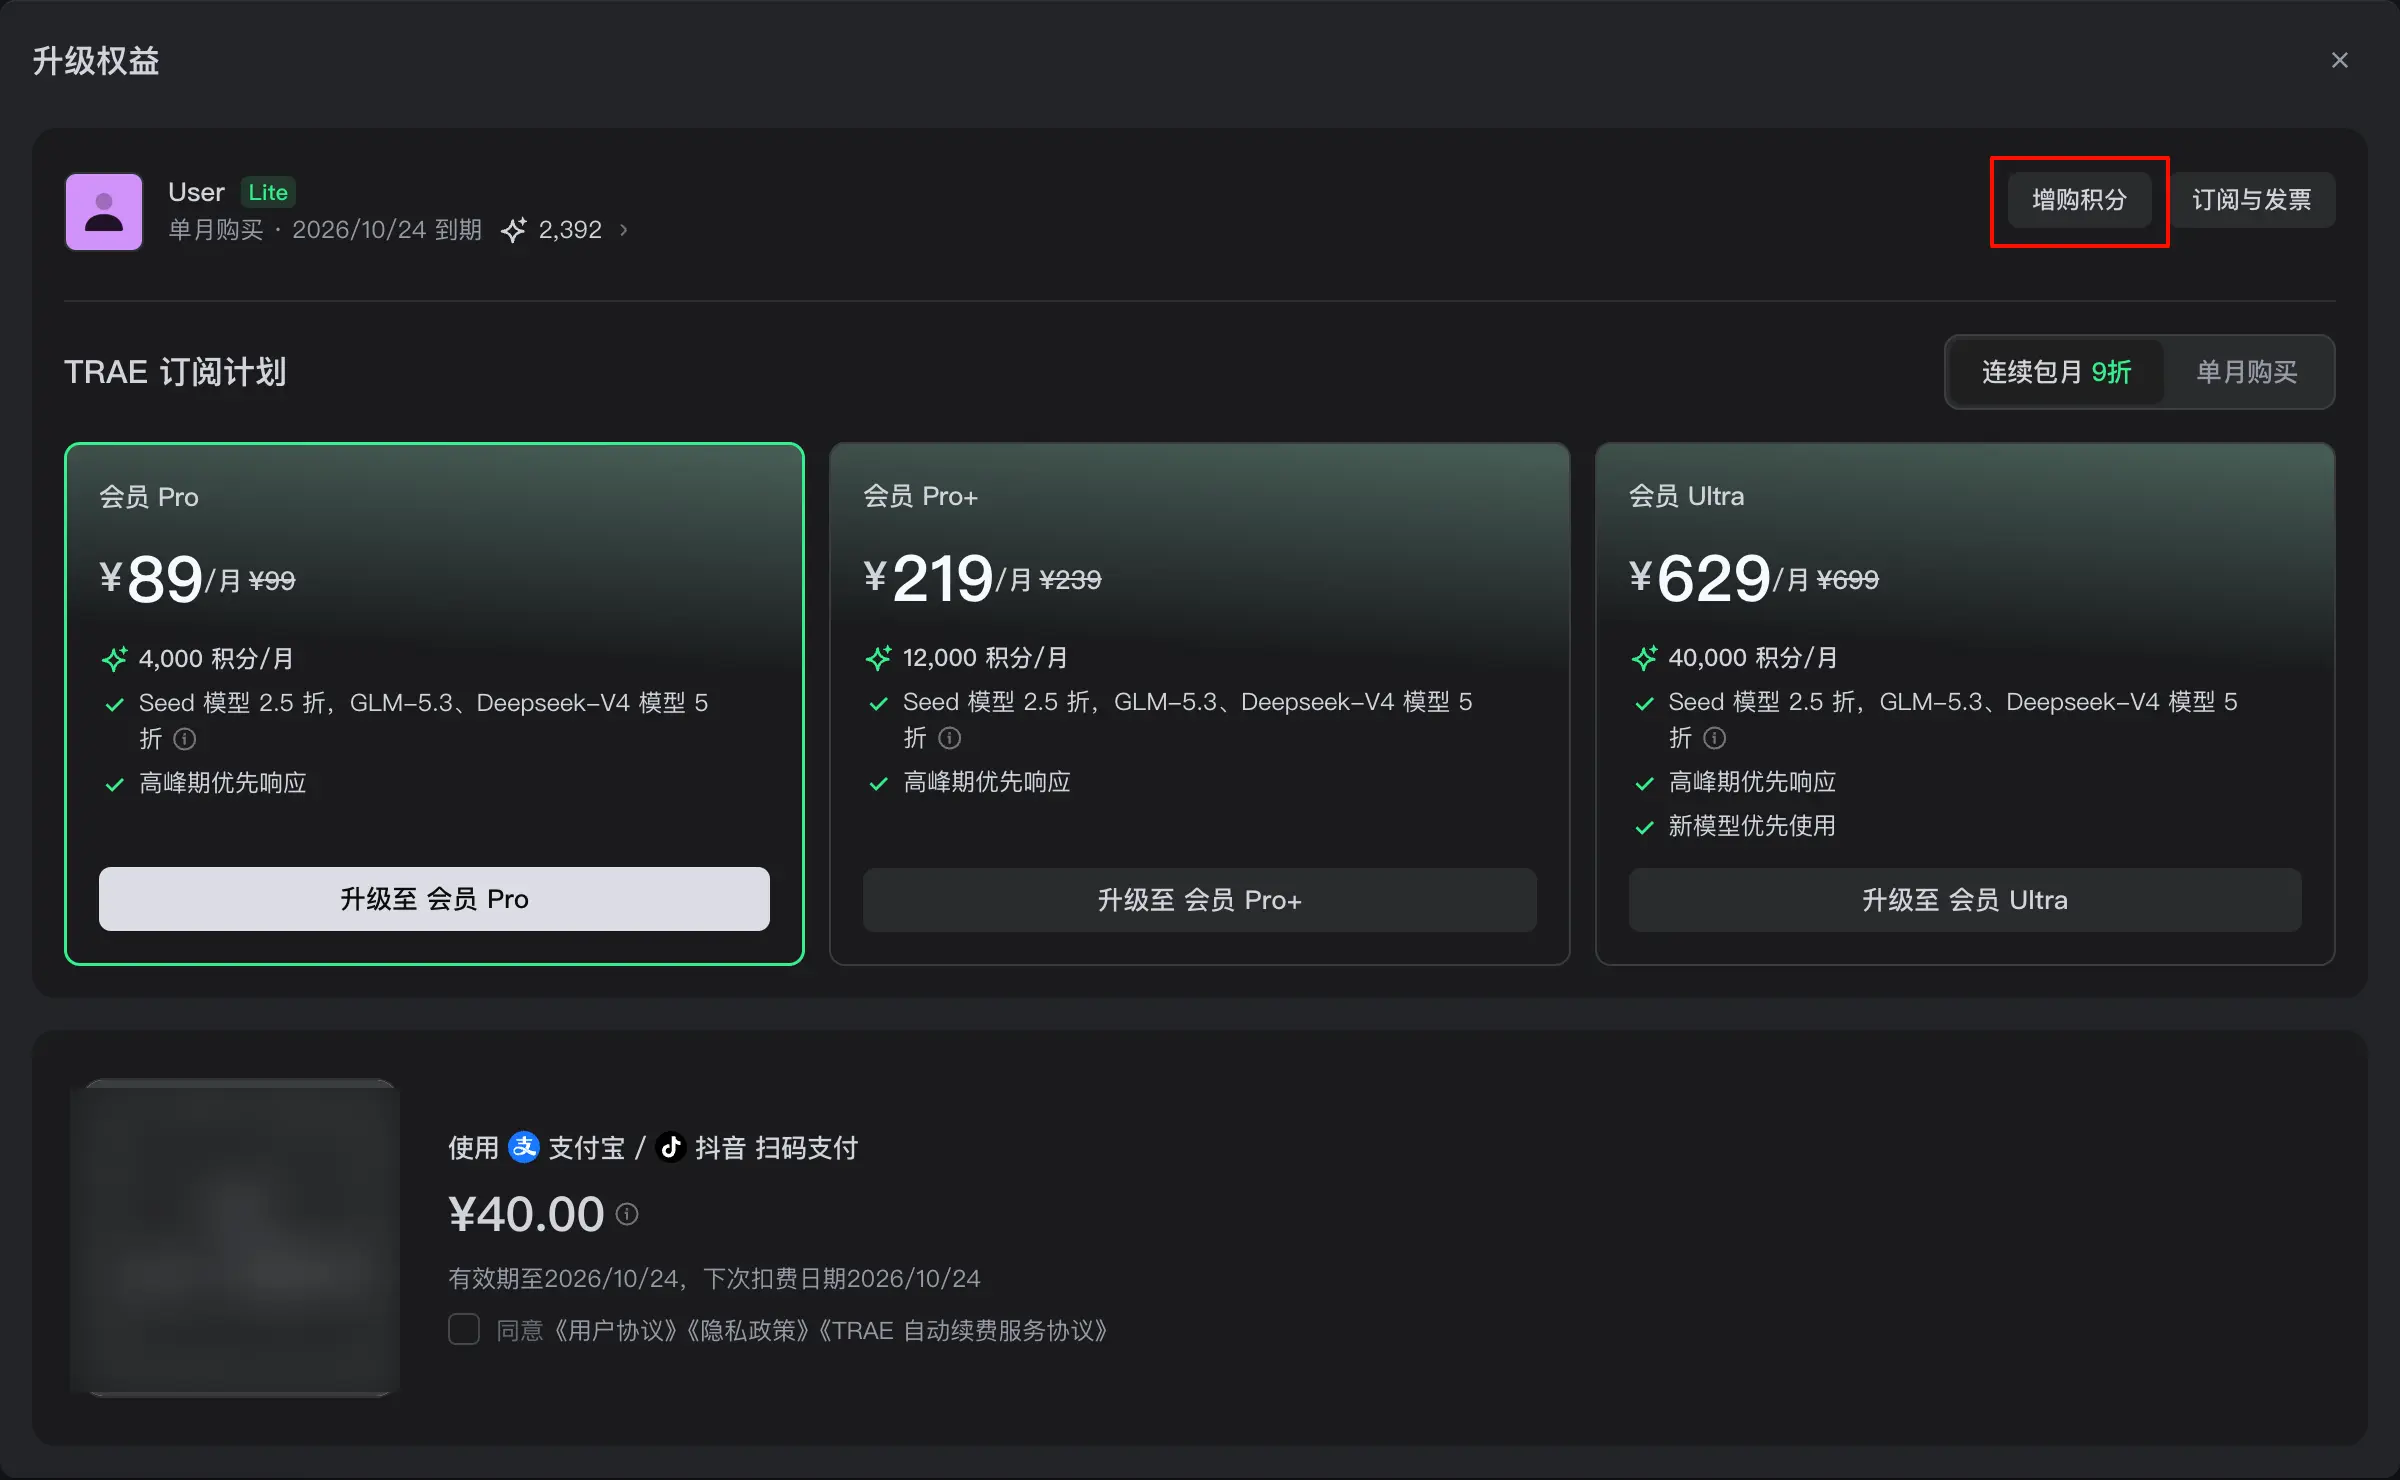This screenshot has width=2400, height=1480.
Task: Expand the credits details chevron after 2,392
Action: tap(624, 230)
